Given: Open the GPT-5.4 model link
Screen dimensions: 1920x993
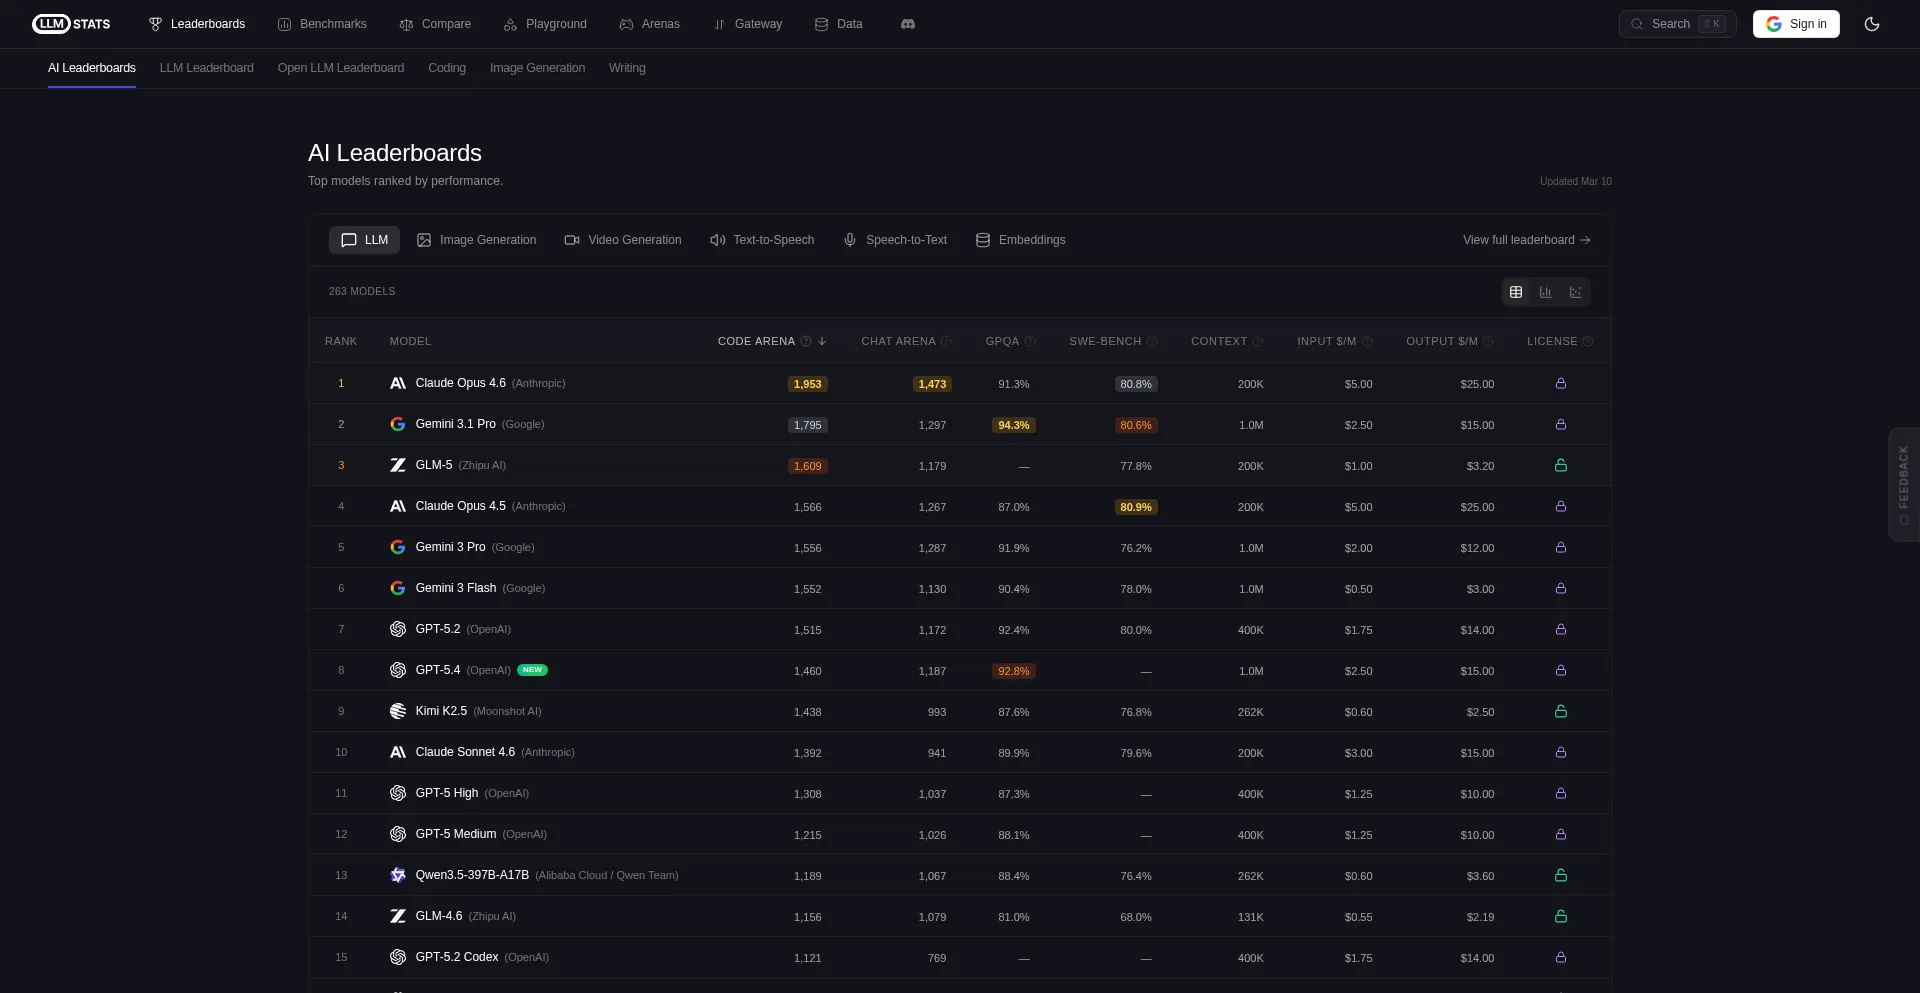Looking at the screenshot, I should pyautogui.click(x=438, y=670).
